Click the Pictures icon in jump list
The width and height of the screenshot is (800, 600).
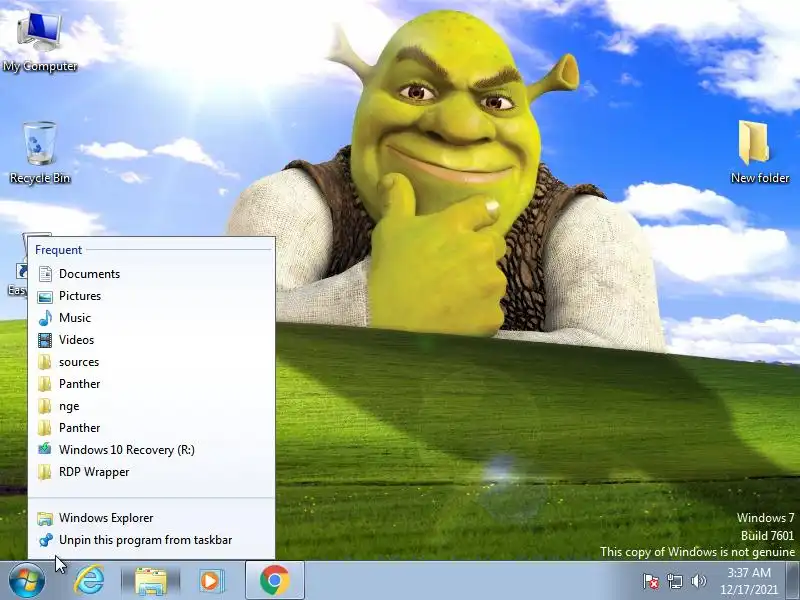pyautogui.click(x=45, y=296)
